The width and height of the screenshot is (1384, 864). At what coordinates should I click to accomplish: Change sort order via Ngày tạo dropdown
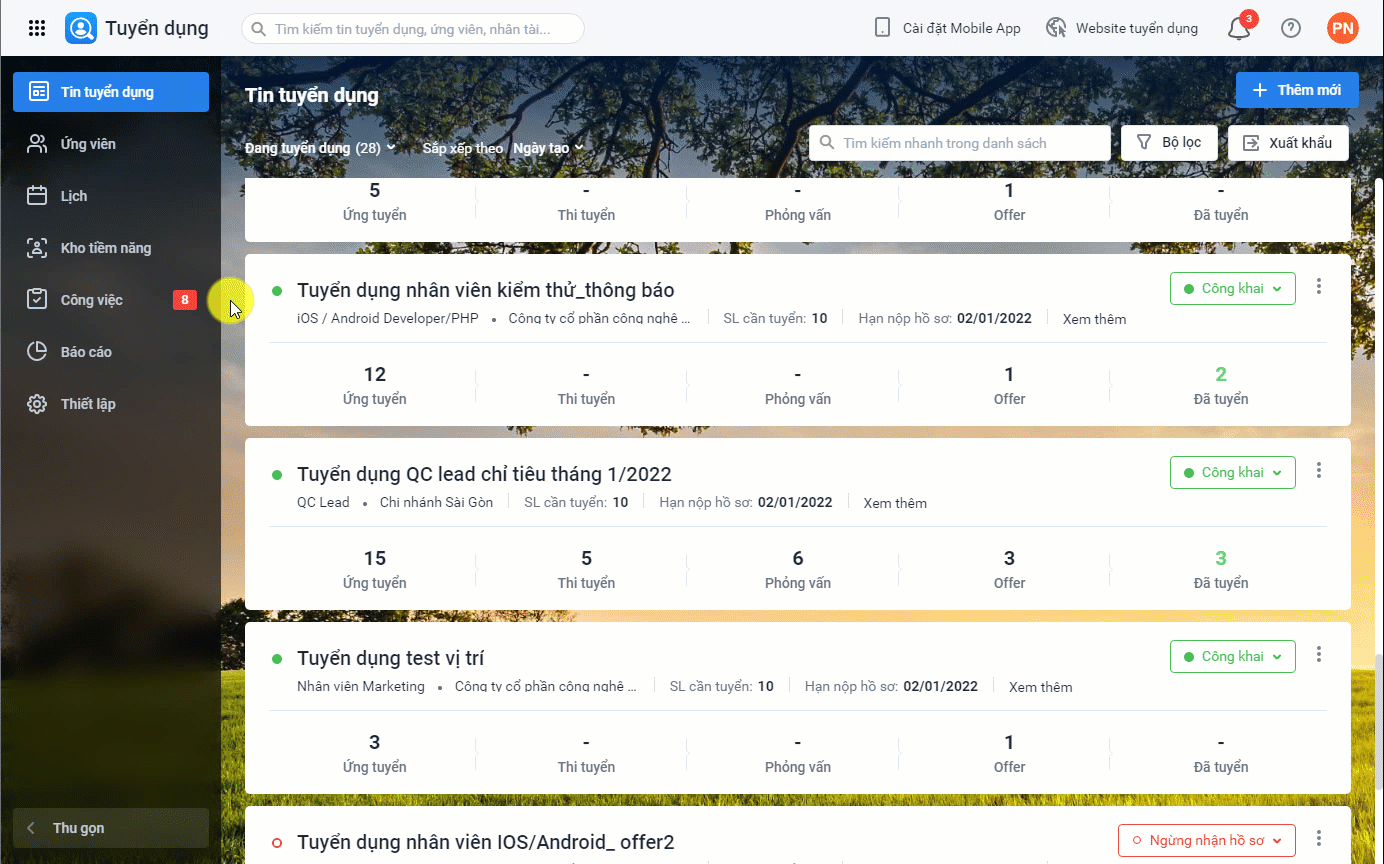tap(547, 148)
